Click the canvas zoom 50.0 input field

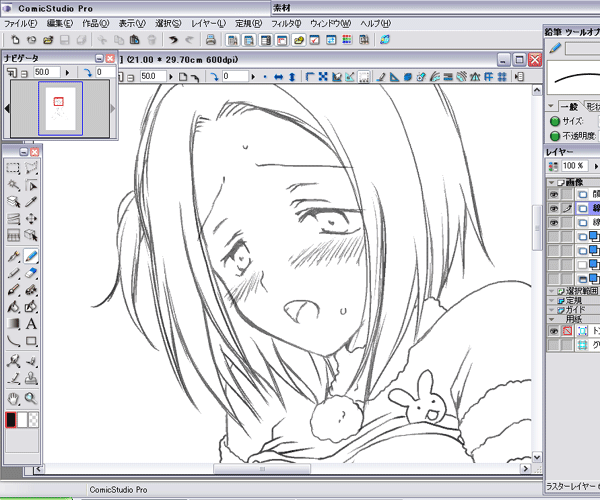[153, 77]
